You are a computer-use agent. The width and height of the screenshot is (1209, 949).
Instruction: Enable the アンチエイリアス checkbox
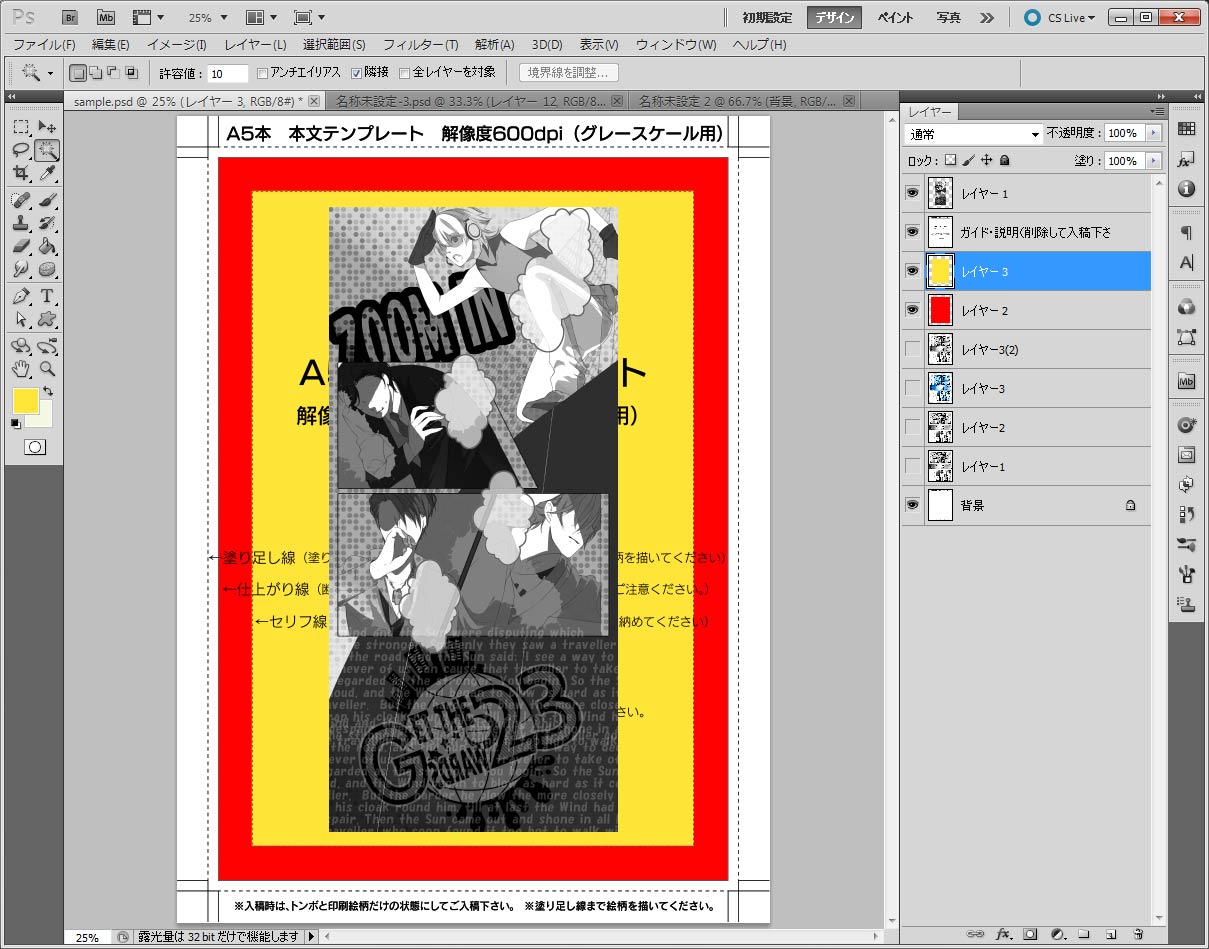(x=262, y=73)
